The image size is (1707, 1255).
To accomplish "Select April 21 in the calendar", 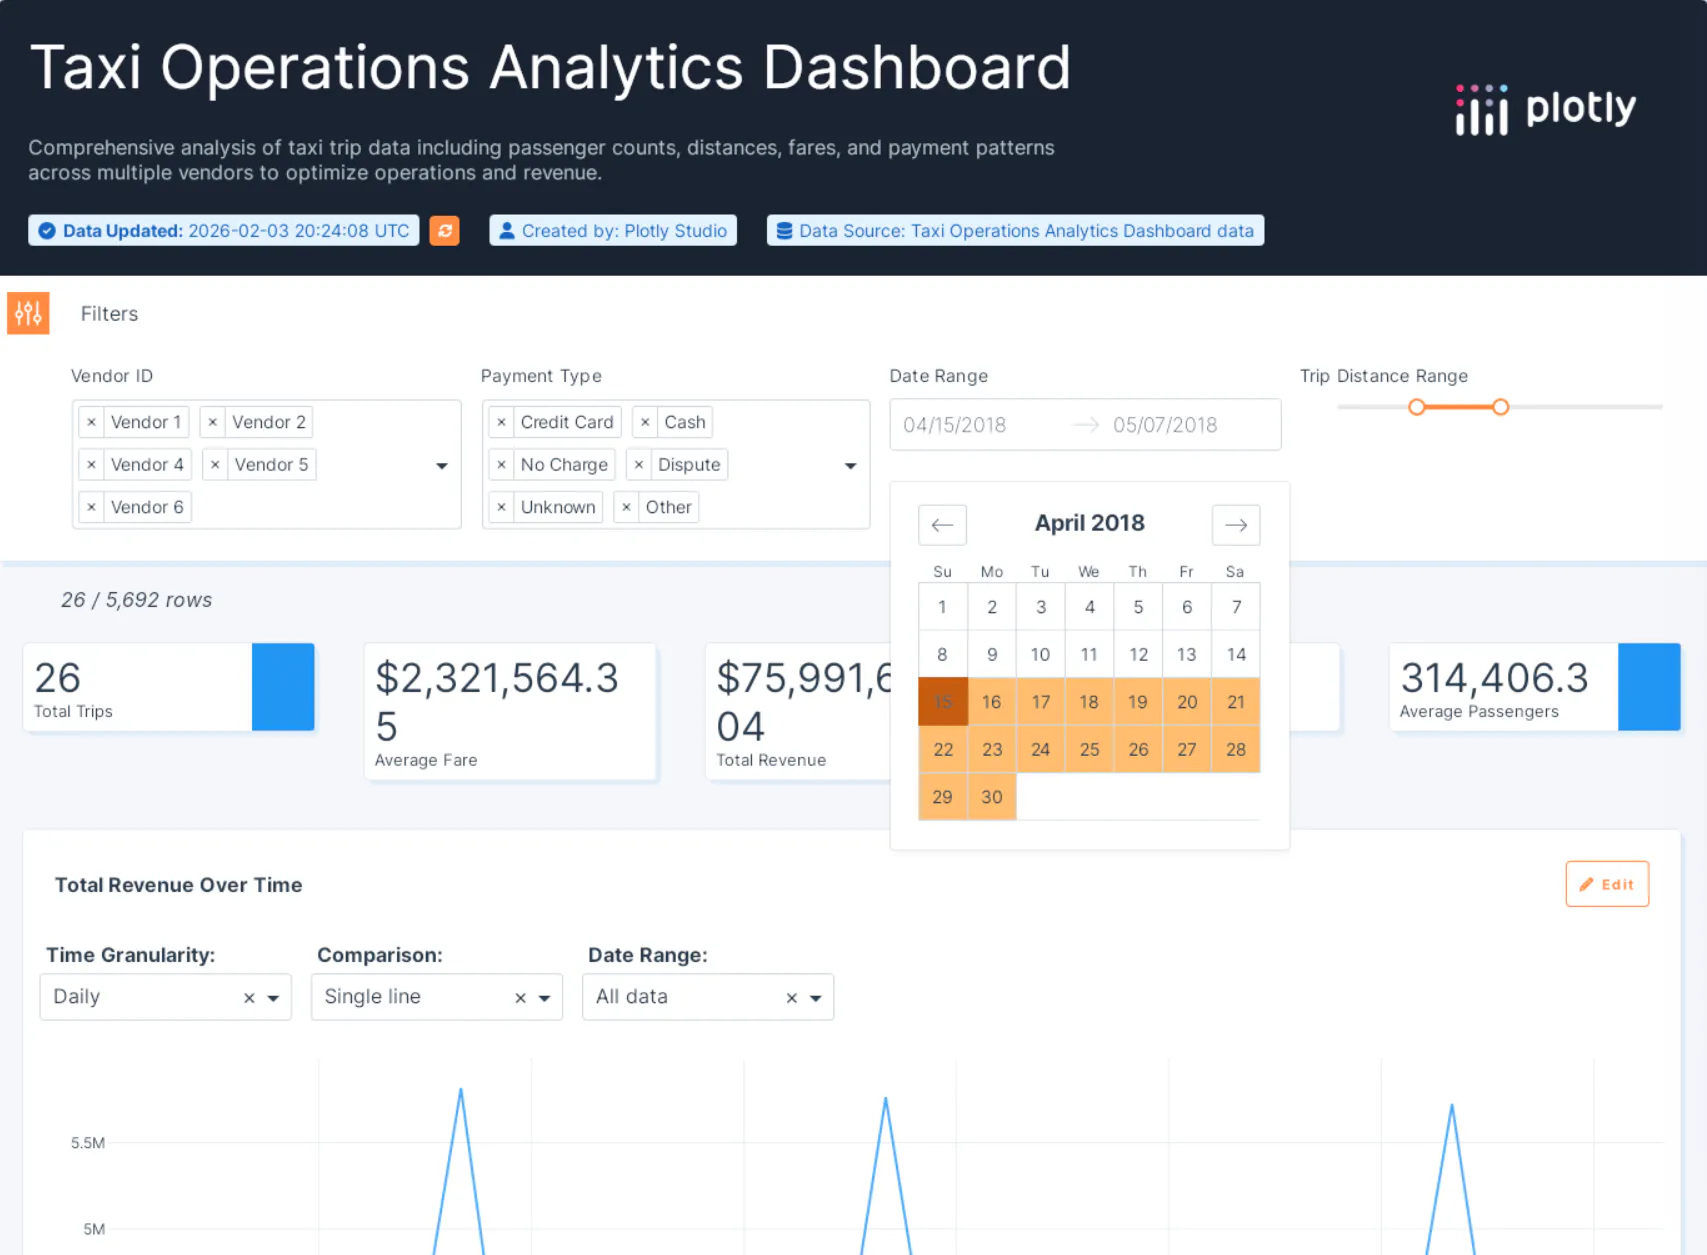I will (x=1236, y=702).
